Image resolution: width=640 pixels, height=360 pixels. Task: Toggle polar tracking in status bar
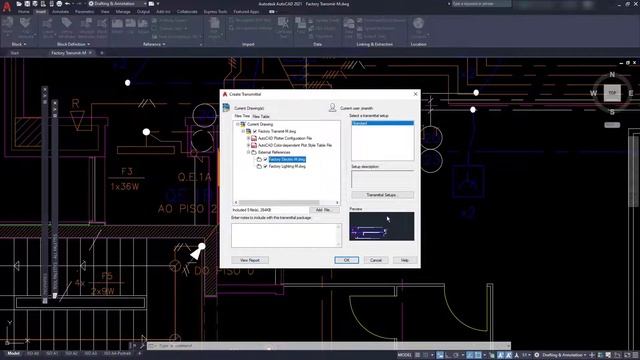click(x=456, y=355)
